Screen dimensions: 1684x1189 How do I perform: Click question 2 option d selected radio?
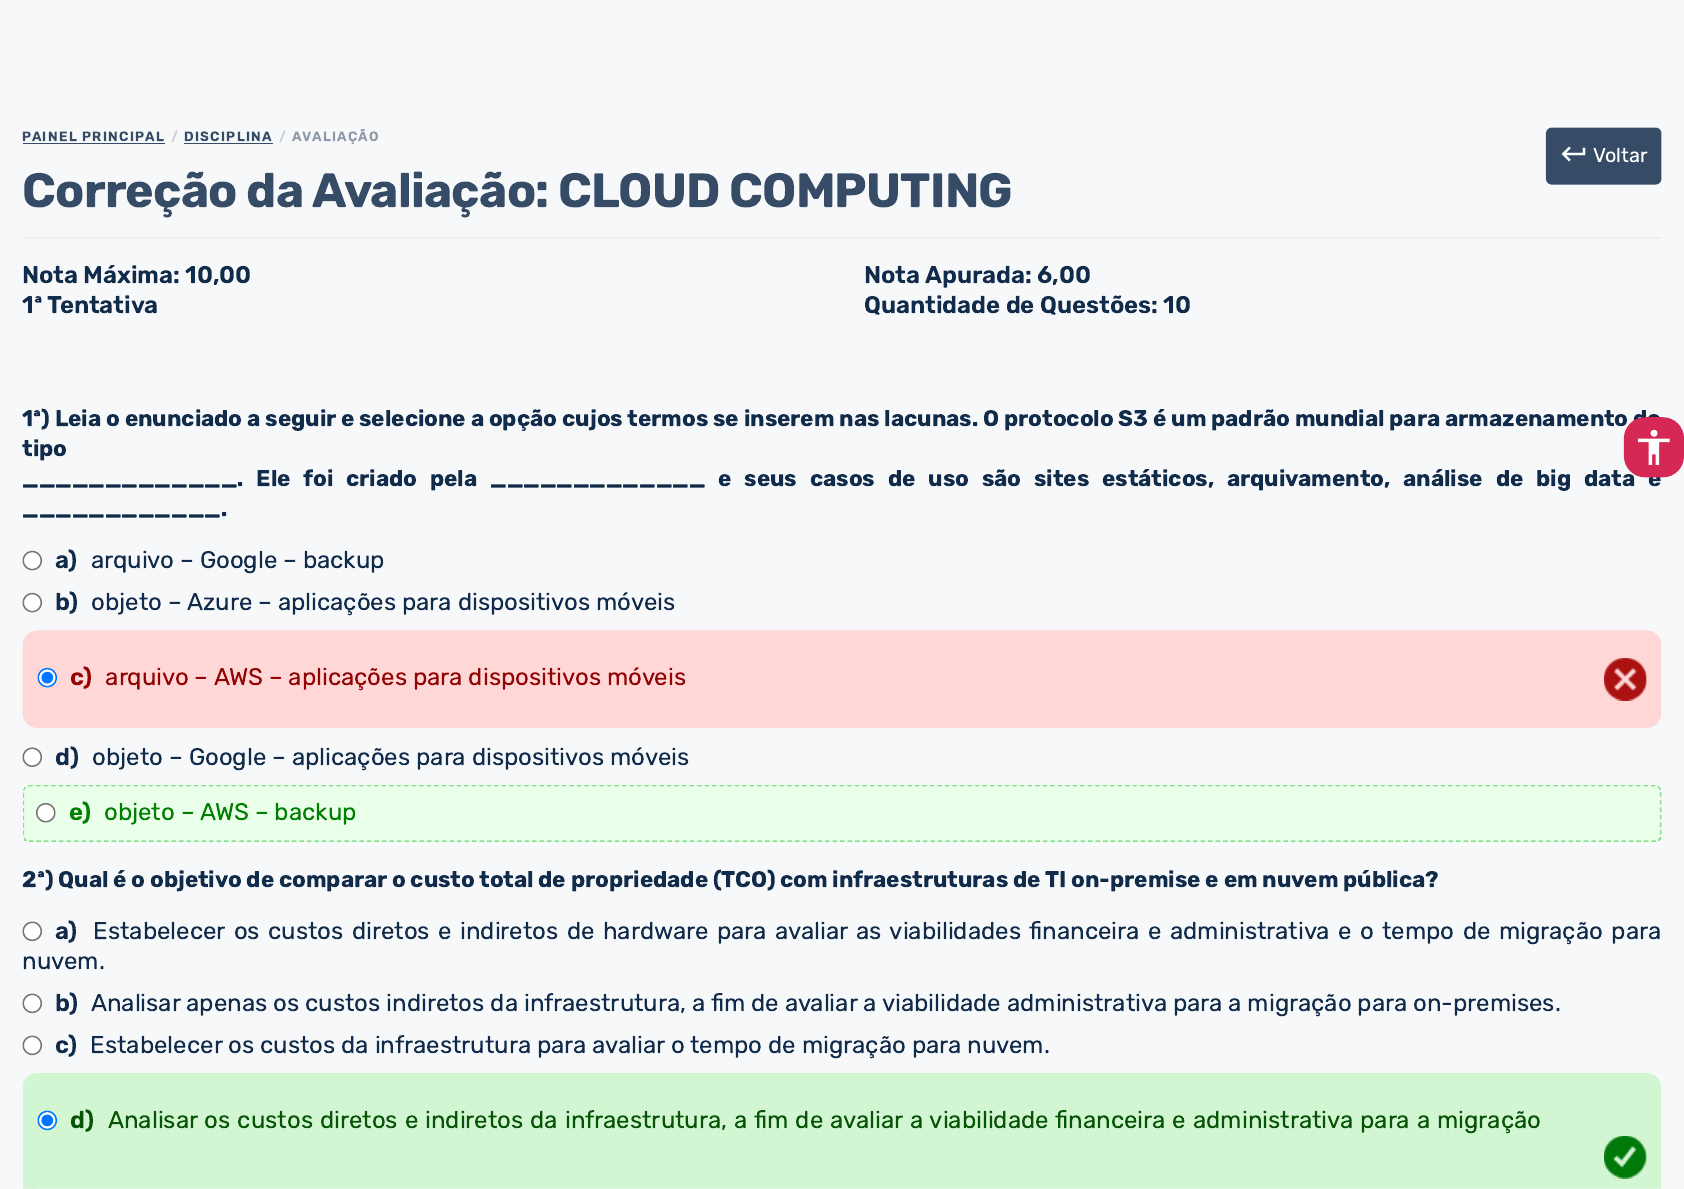click(x=47, y=1120)
